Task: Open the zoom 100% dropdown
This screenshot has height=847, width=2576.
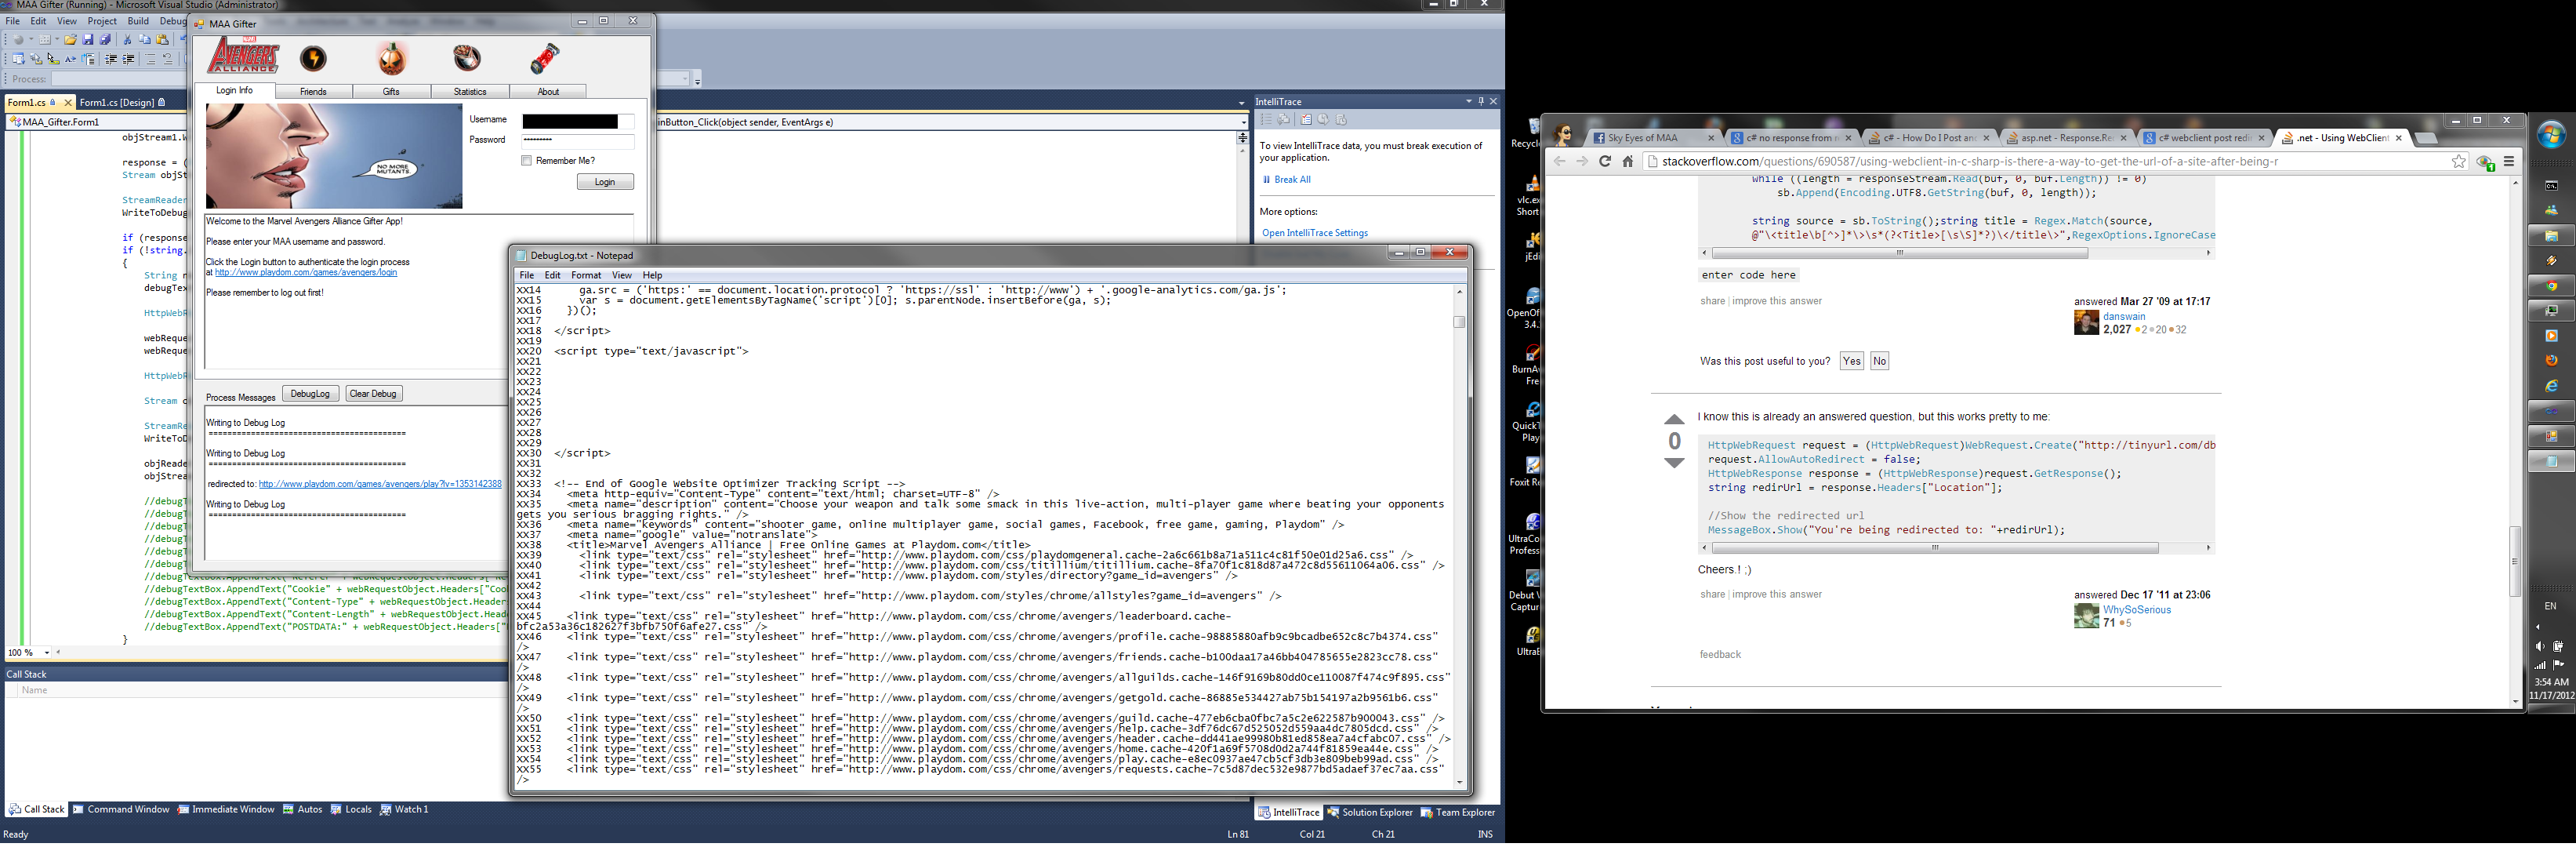Action: coord(46,653)
